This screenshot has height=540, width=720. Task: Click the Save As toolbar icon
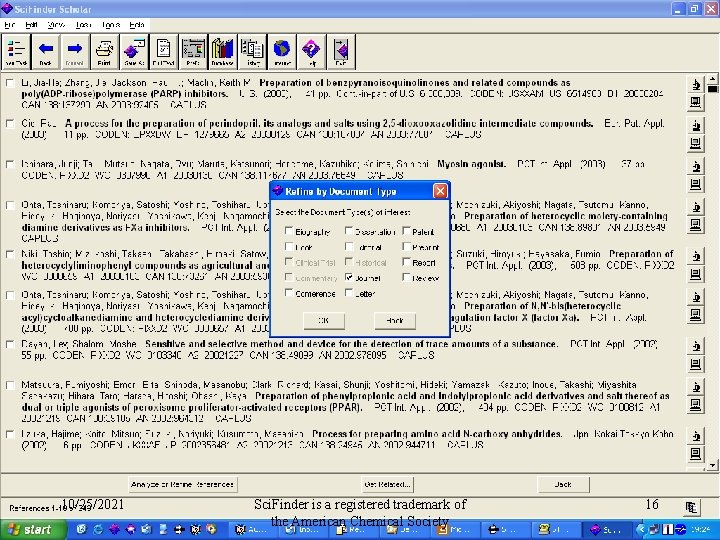(x=134, y=51)
